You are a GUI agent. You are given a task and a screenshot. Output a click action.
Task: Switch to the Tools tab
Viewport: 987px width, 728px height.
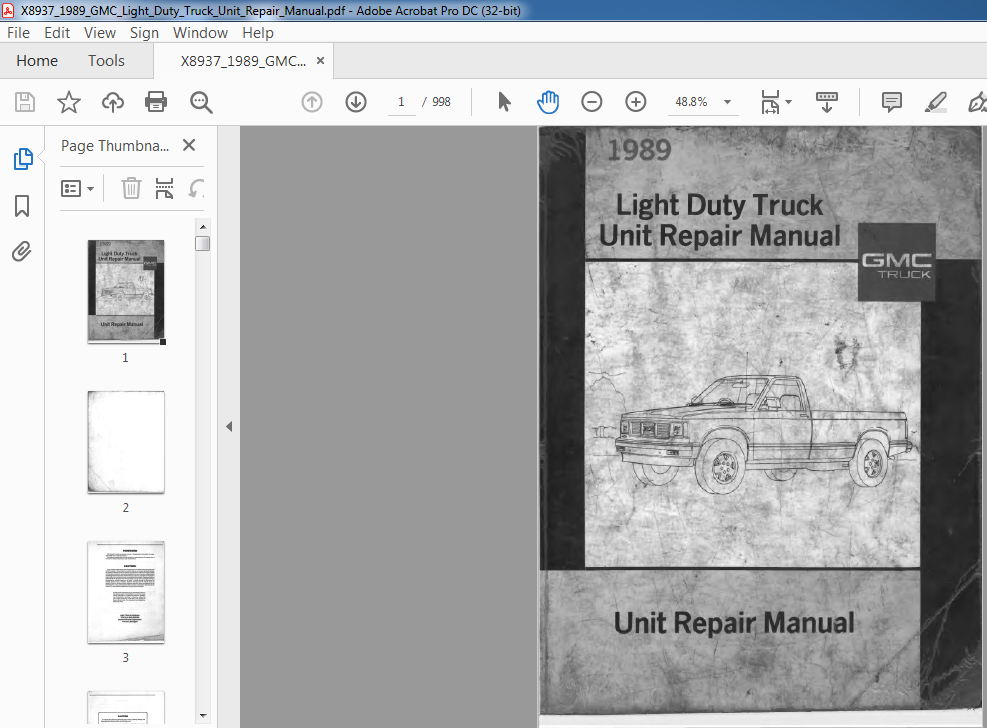click(106, 60)
